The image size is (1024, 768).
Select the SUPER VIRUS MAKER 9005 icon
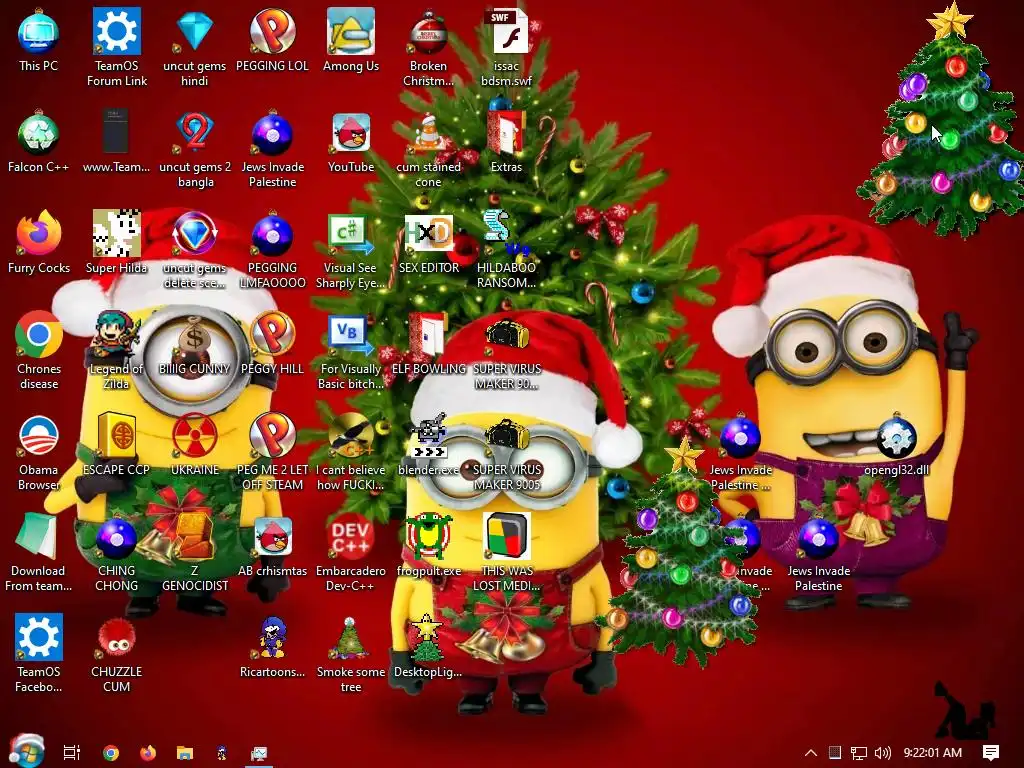(506, 436)
